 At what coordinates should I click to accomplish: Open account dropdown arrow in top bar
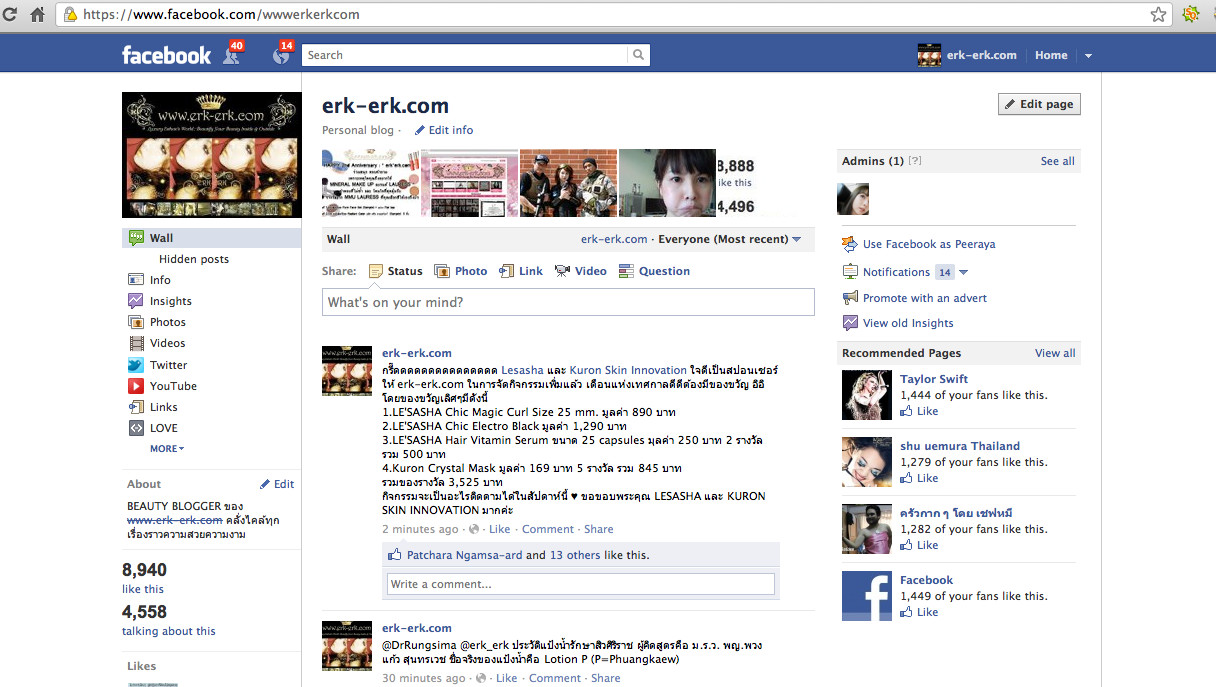click(1088, 56)
